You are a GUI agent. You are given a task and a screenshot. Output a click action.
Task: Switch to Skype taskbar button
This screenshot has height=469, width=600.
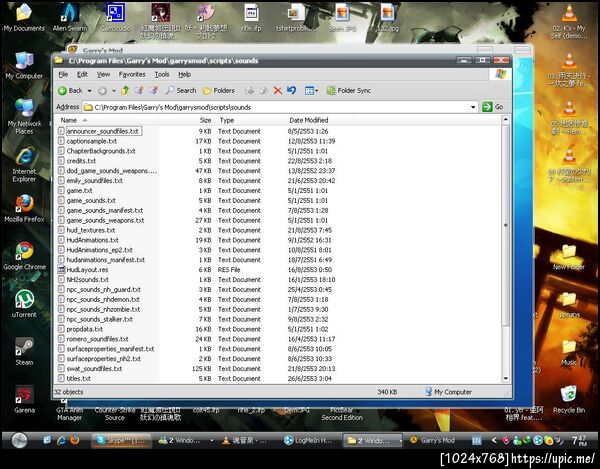pos(121,440)
